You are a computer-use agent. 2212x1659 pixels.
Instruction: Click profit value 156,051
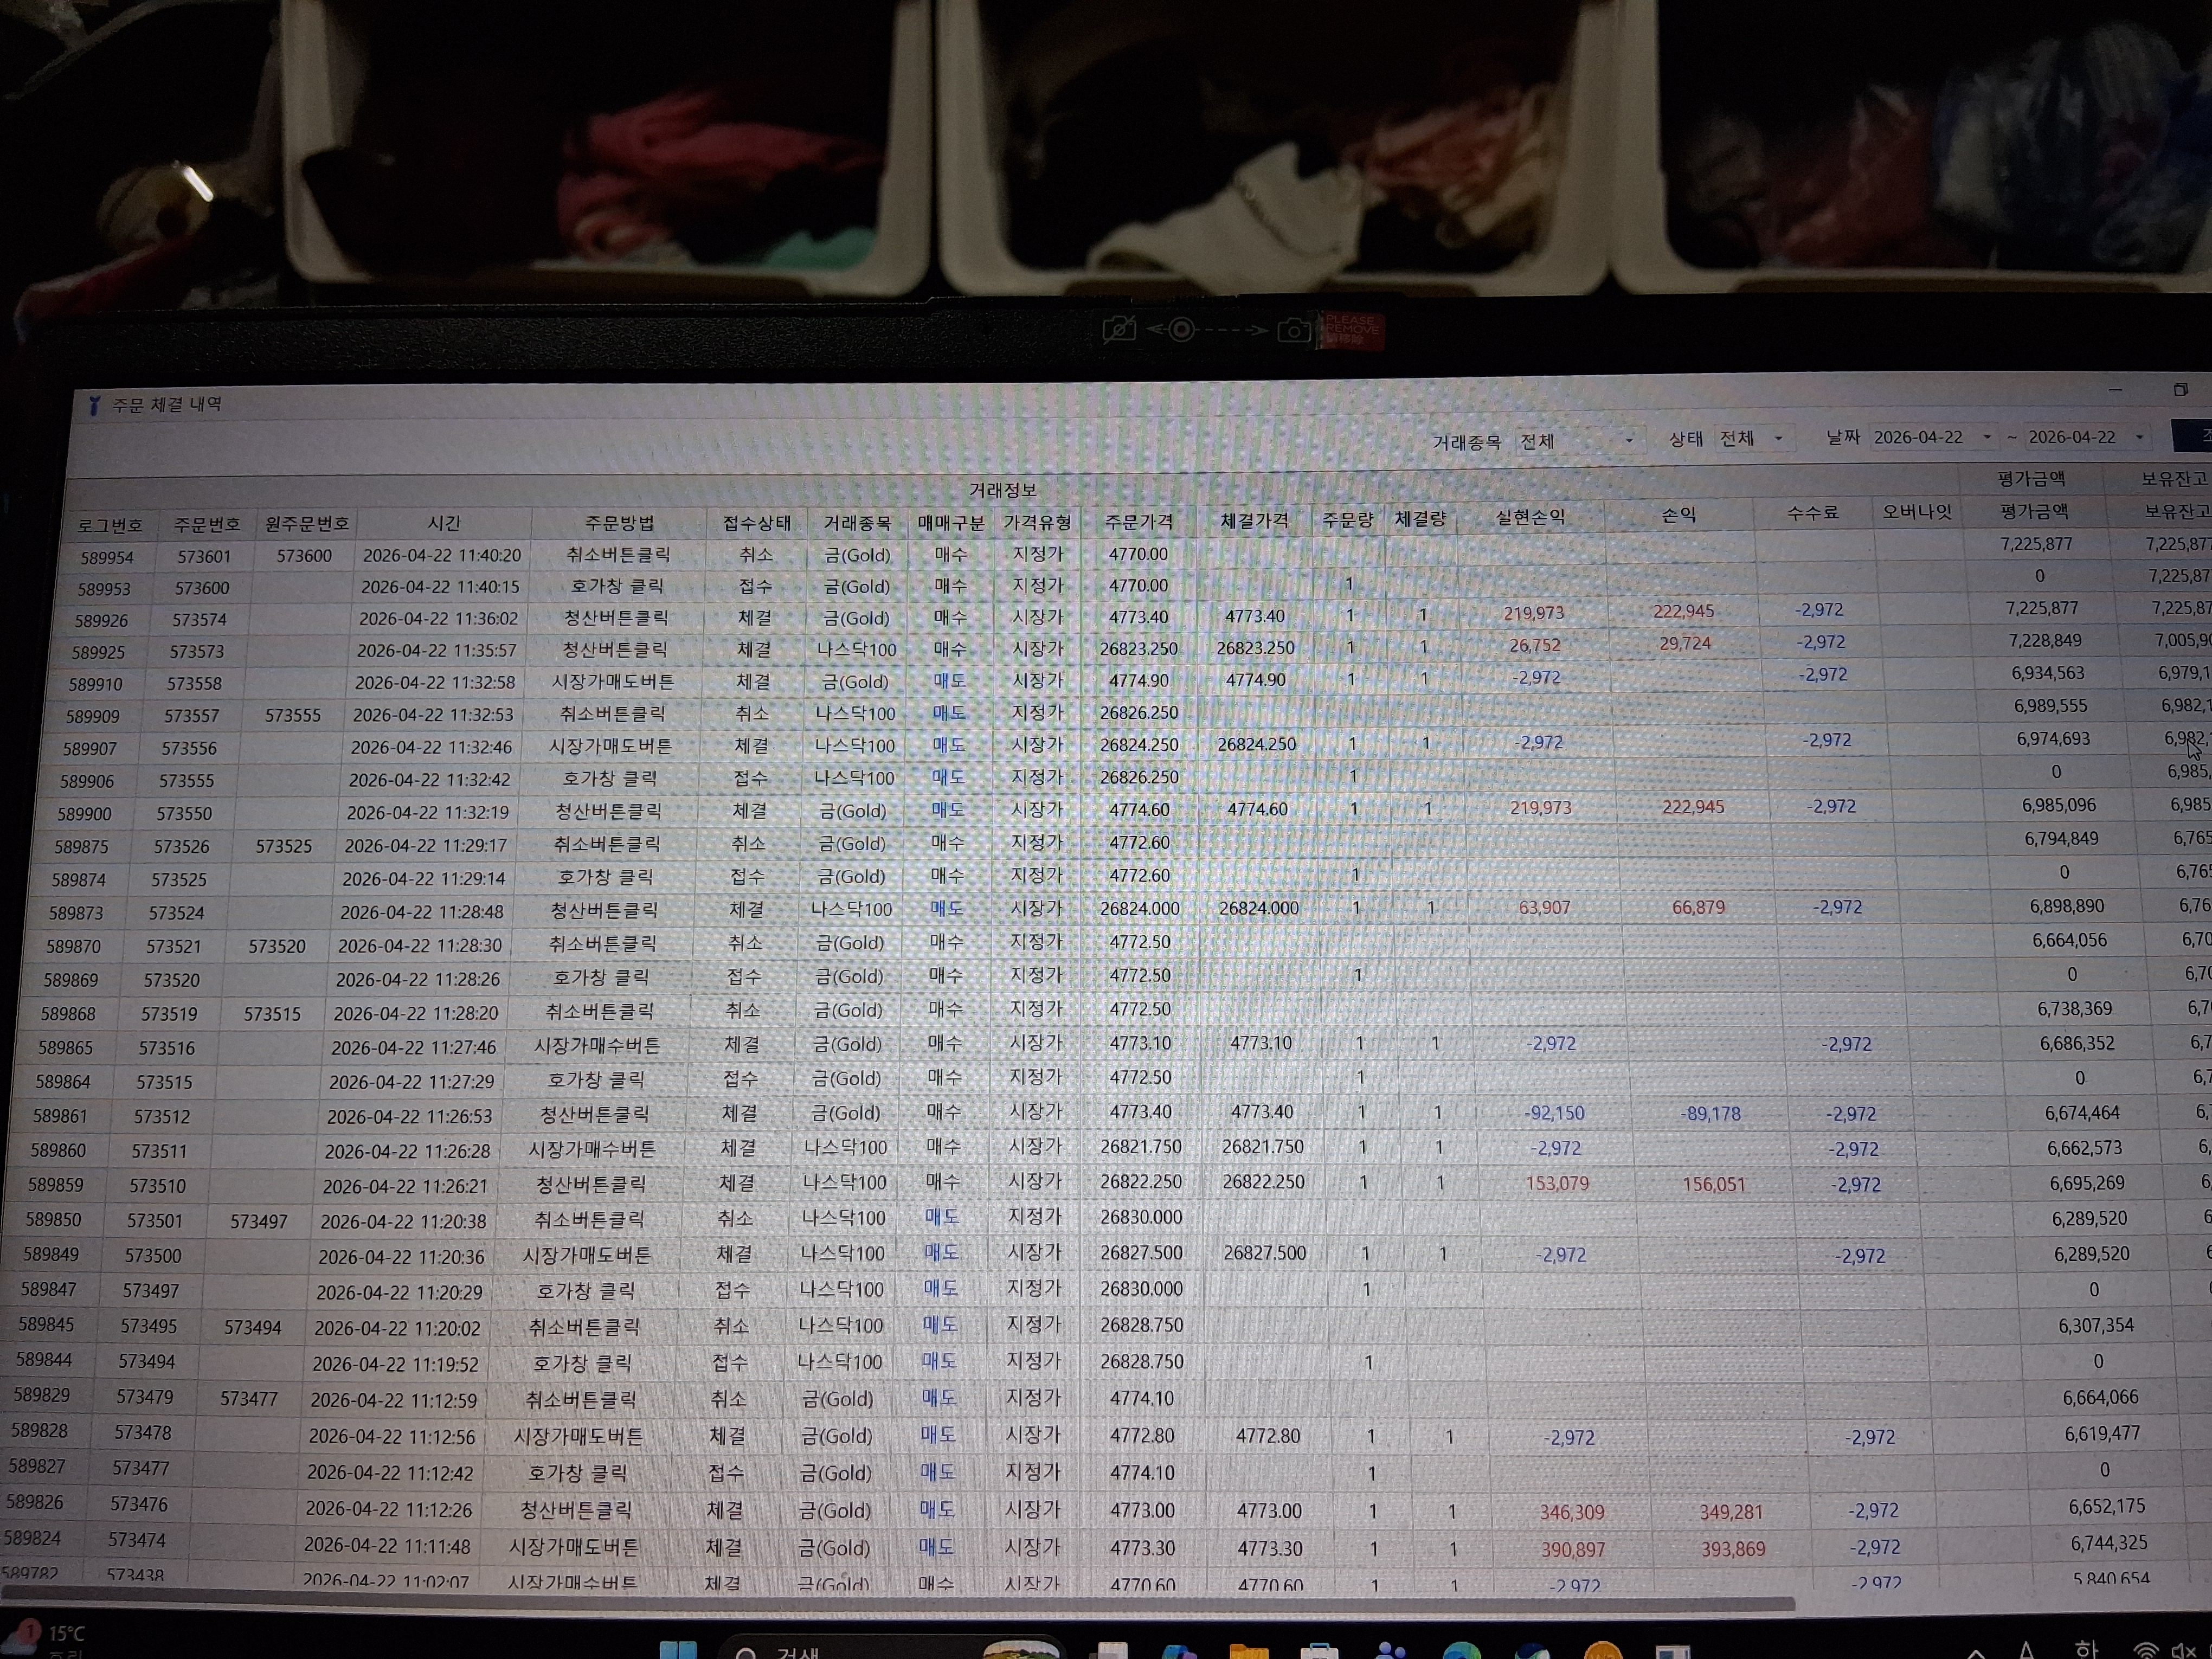coord(1713,1184)
